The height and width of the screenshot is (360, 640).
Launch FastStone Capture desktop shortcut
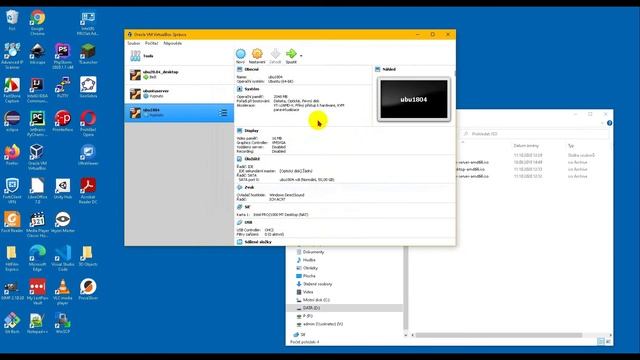click(x=12, y=90)
